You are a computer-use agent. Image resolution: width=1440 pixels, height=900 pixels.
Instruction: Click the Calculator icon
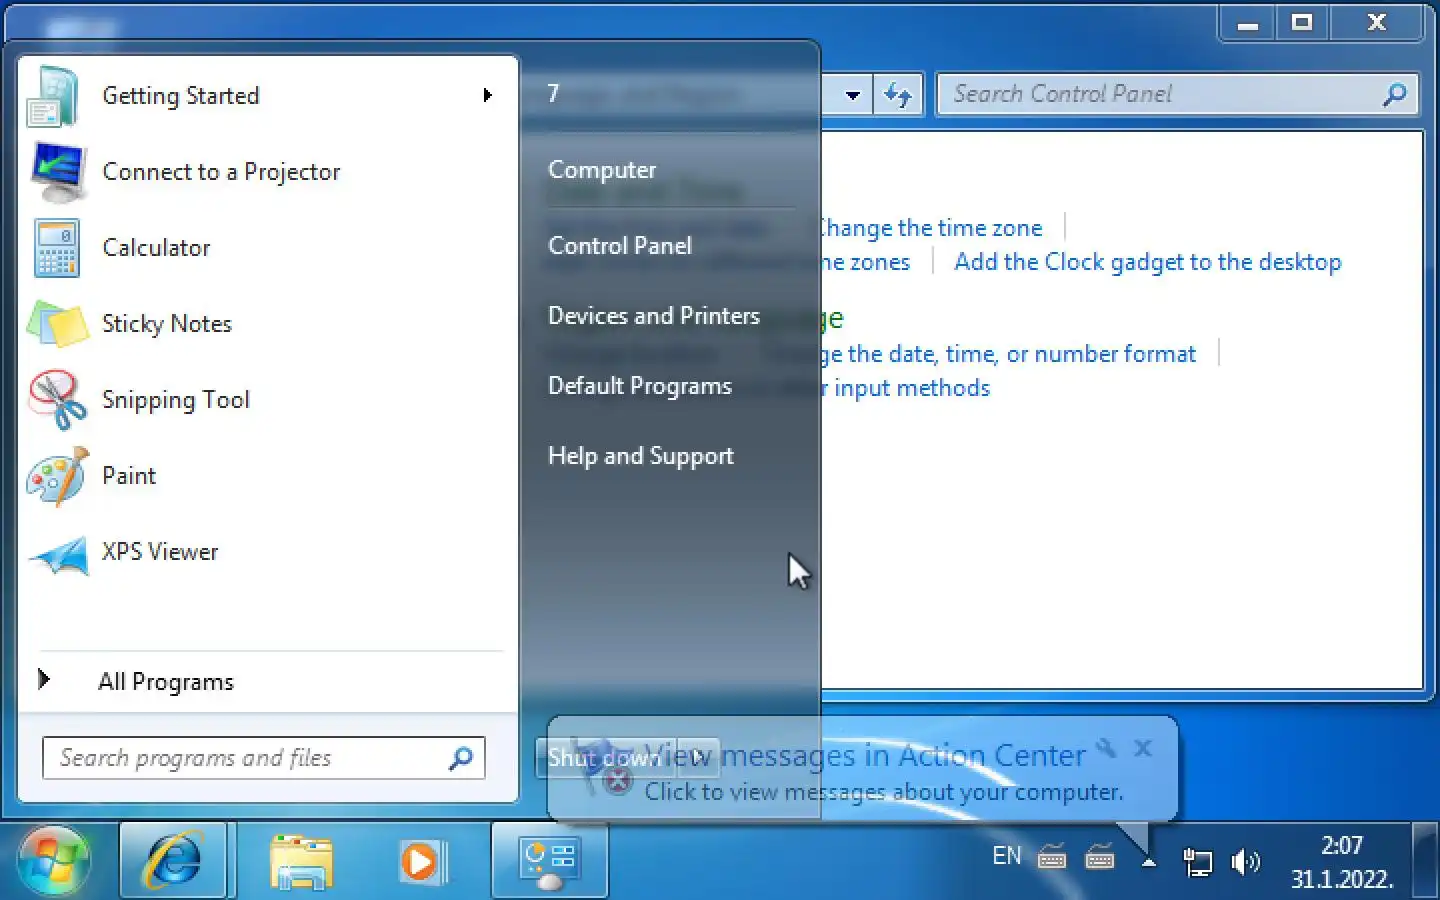57,248
